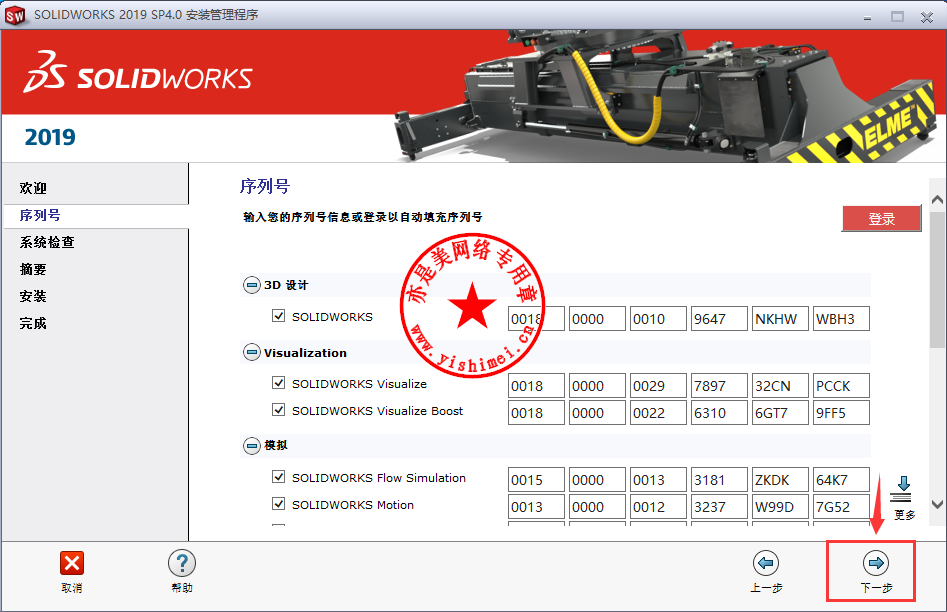Image resolution: width=947 pixels, height=612 pixels.
Task: Select 欢迎 in the left sidebar
Action: [x=33, y=188]
